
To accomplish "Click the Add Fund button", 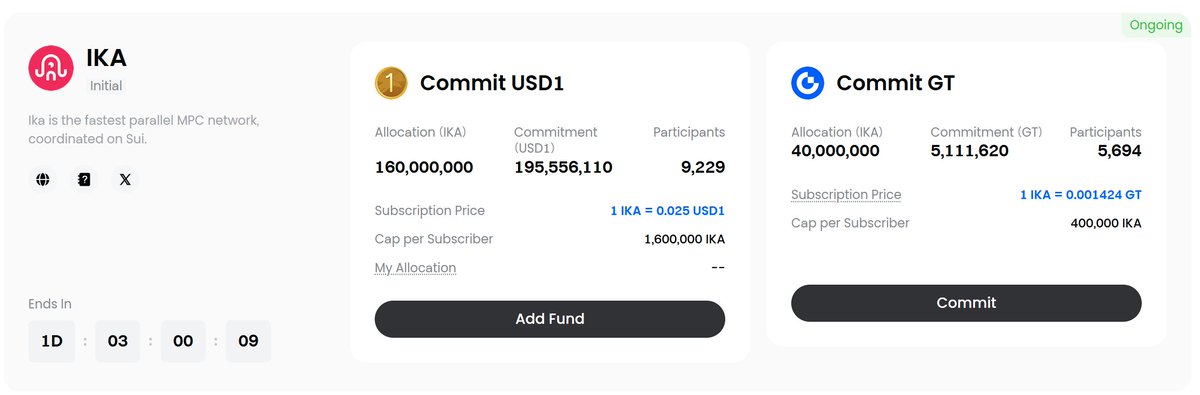I will click(x=550, y=319).
